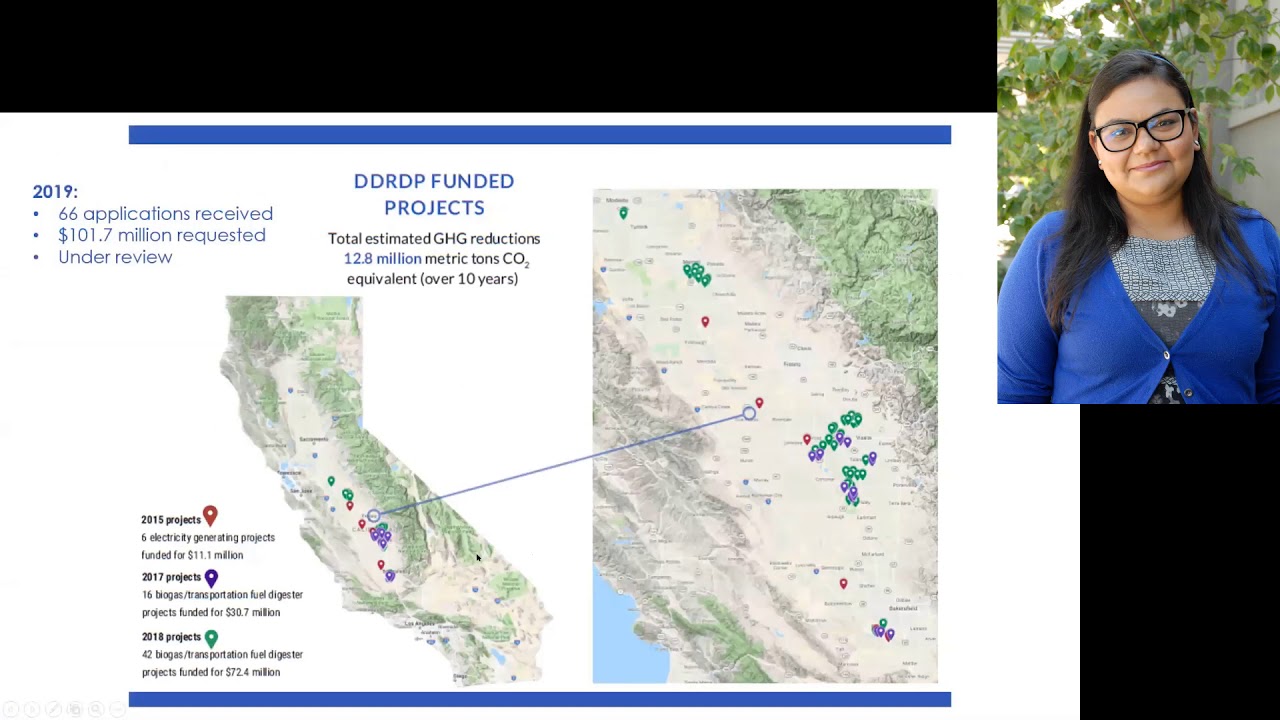The width and height of the screenshot is (1280, 720).
Task: Click the "2017 projects" legend label
Action: point(171,577)
